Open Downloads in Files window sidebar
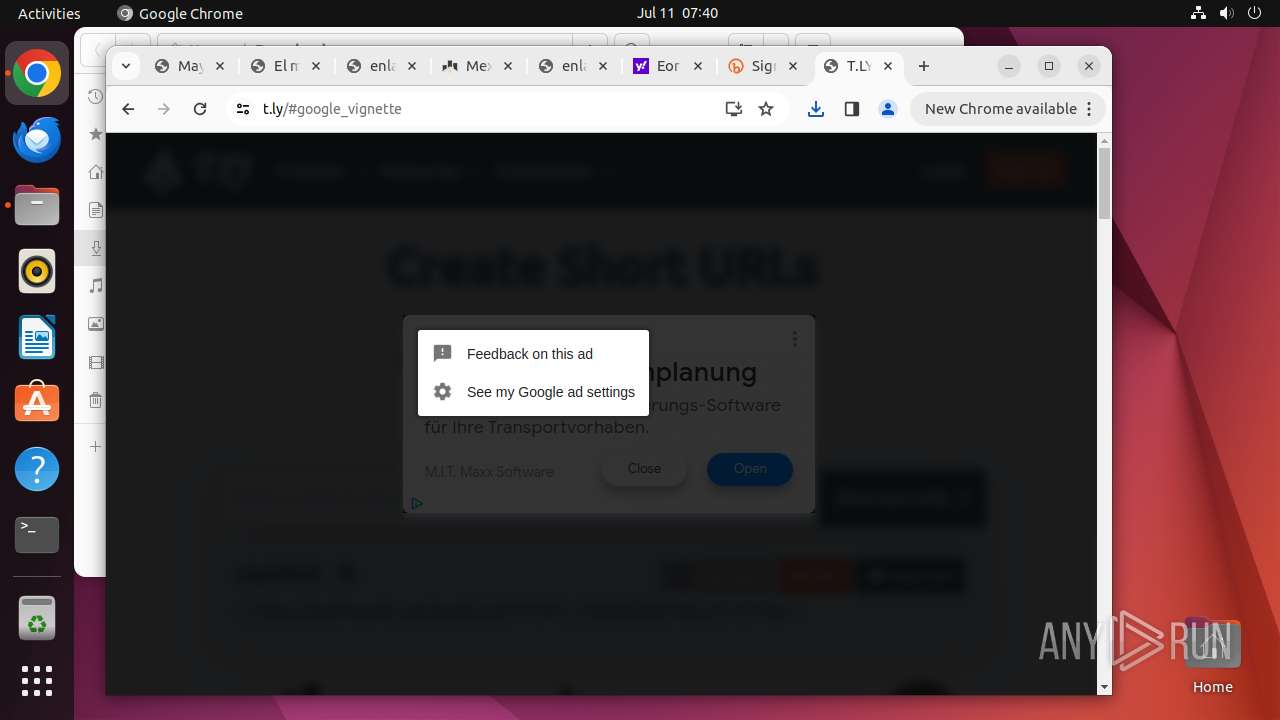Screen dimensions: 1280x720 pos(95,248)
